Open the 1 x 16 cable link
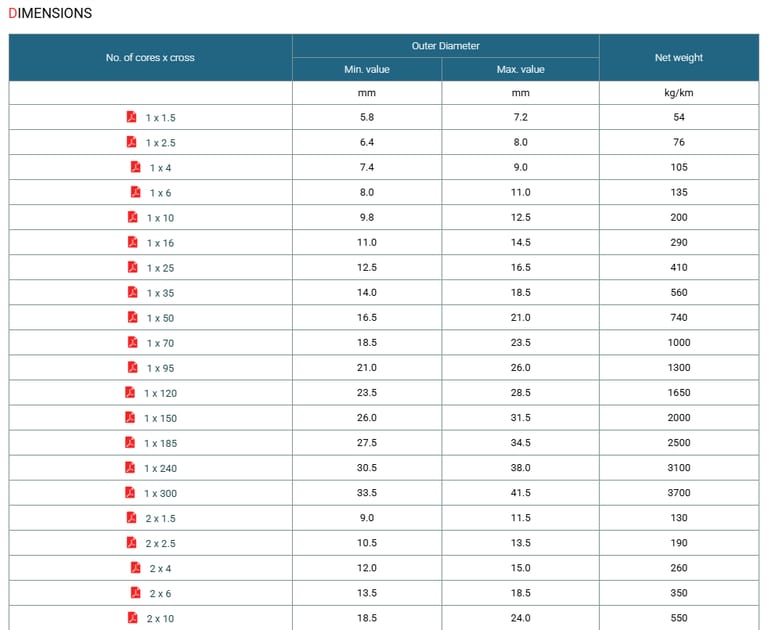 pyautogui.click(x=160, y=243)
